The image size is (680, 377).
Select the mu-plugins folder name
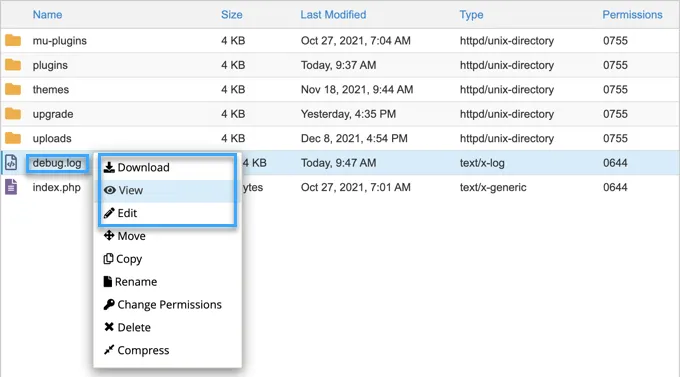59,41
